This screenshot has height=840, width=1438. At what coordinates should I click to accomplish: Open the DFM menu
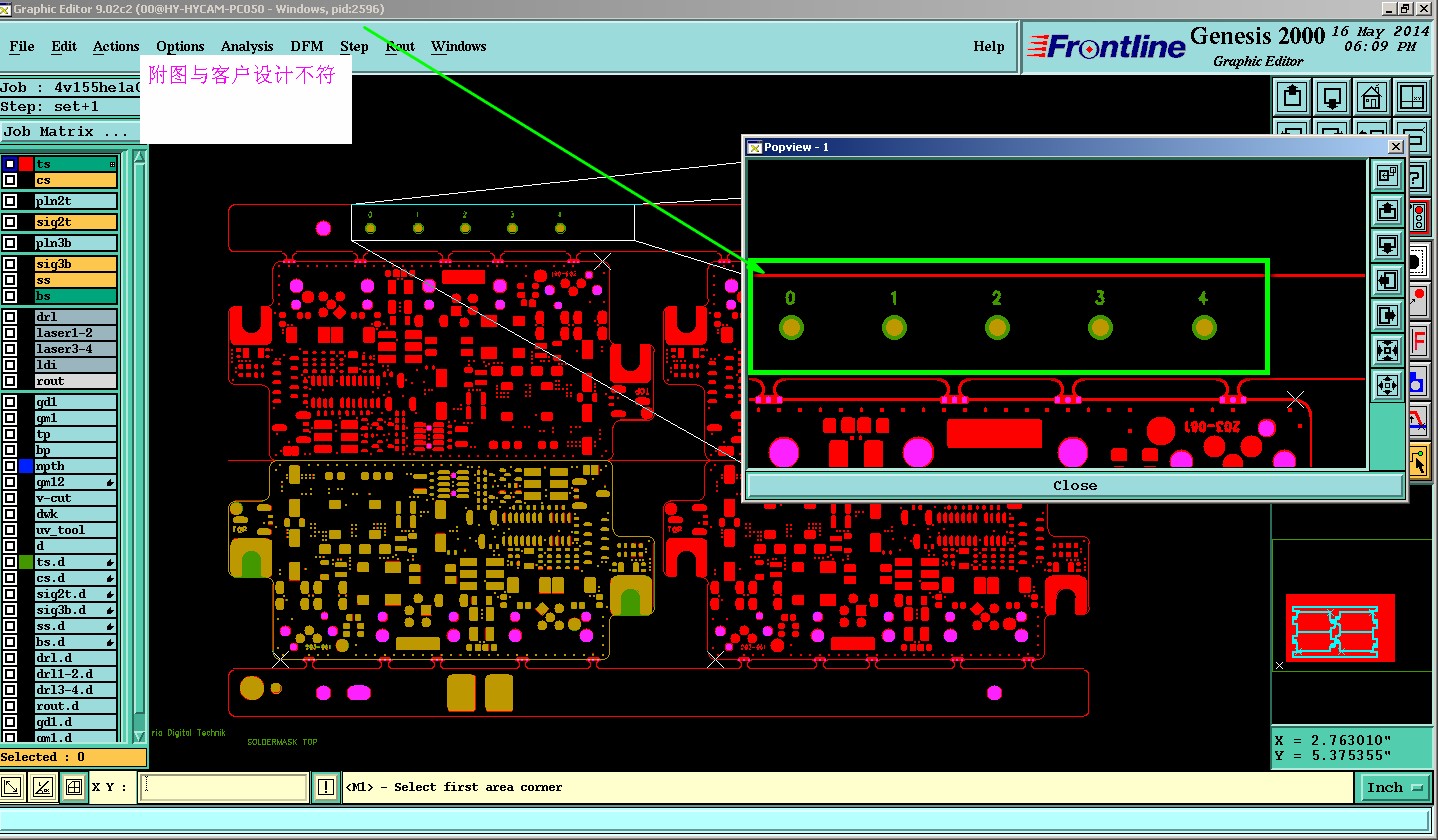pyautogui.click(x=307, y=46)
